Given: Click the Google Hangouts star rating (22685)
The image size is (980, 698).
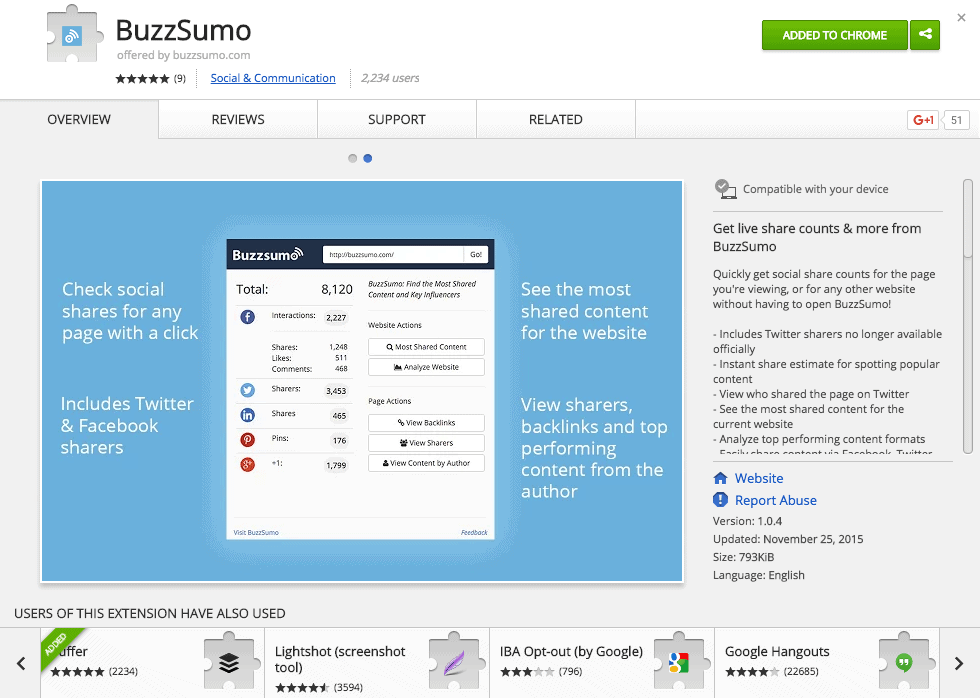Looking at the screenshot, I should click(x=752, y=672).
